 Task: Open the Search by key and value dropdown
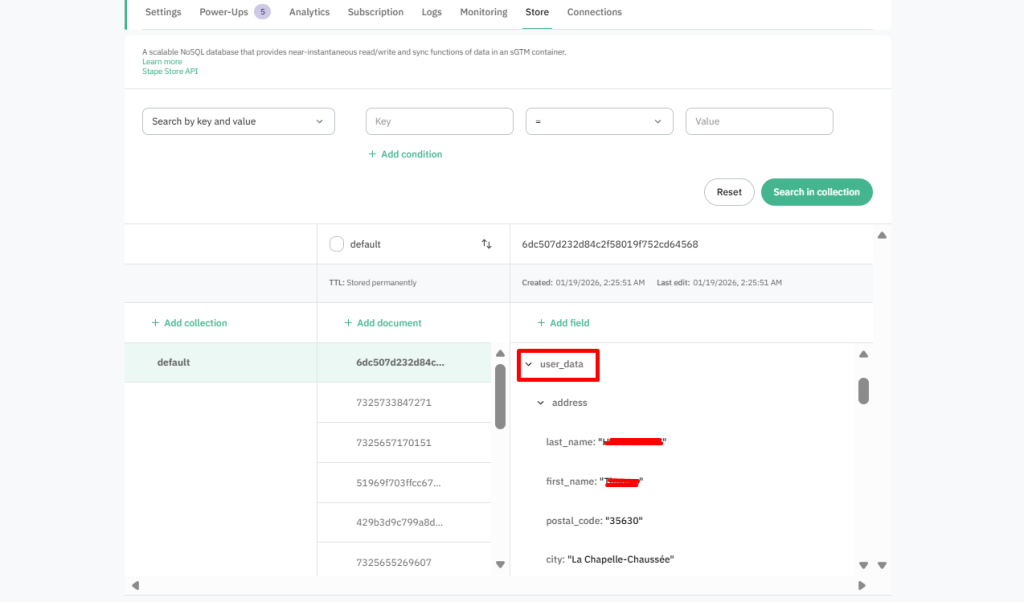pos(238,122)
